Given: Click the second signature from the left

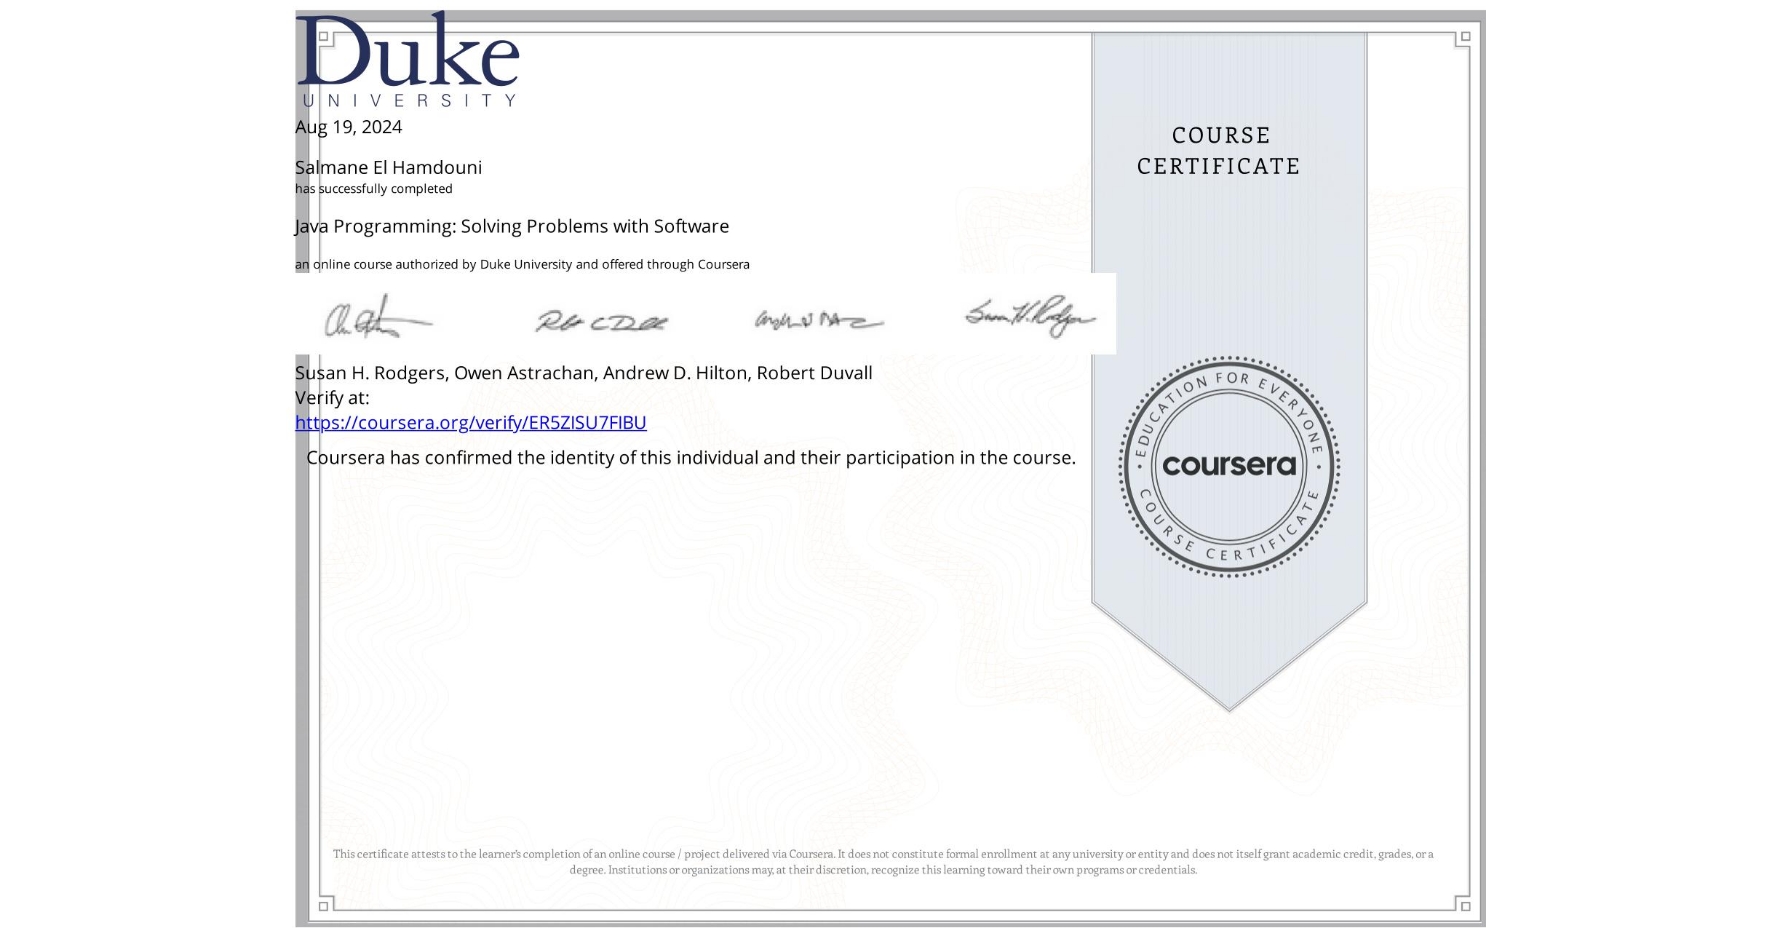Looking at the screenshot, I should pyautogui.click(x=602, y=322).
